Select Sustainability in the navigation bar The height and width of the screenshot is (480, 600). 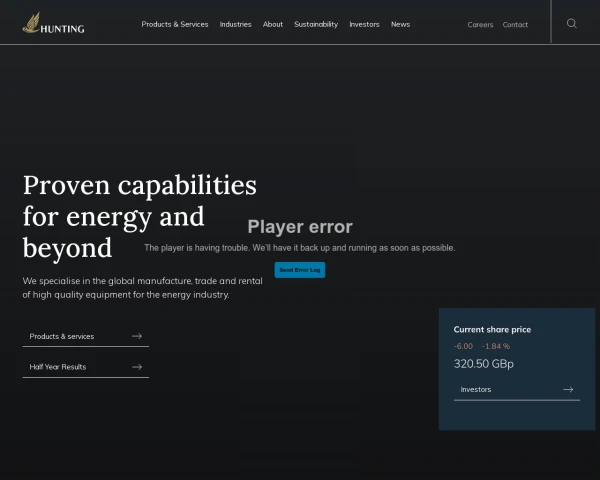[x=316, y=24]
